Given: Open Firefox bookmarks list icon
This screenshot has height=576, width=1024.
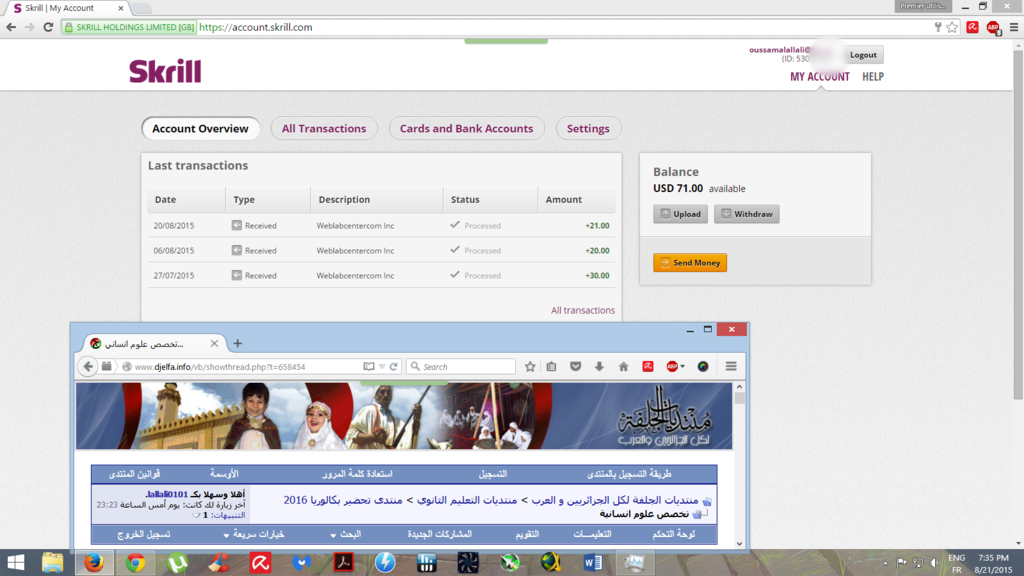Looking at the screenshot, I should click(552, 366).
